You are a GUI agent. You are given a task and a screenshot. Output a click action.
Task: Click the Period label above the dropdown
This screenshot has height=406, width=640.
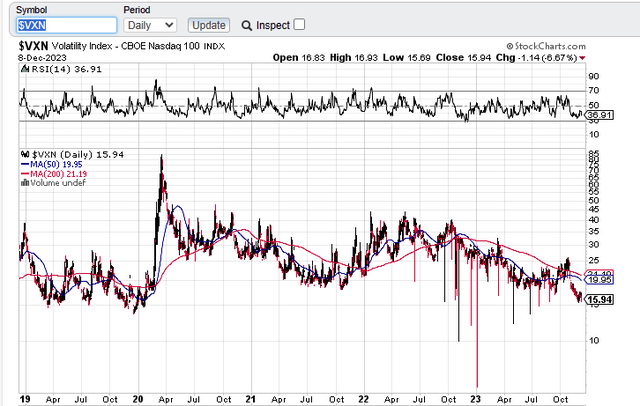[x=137, y=10]
